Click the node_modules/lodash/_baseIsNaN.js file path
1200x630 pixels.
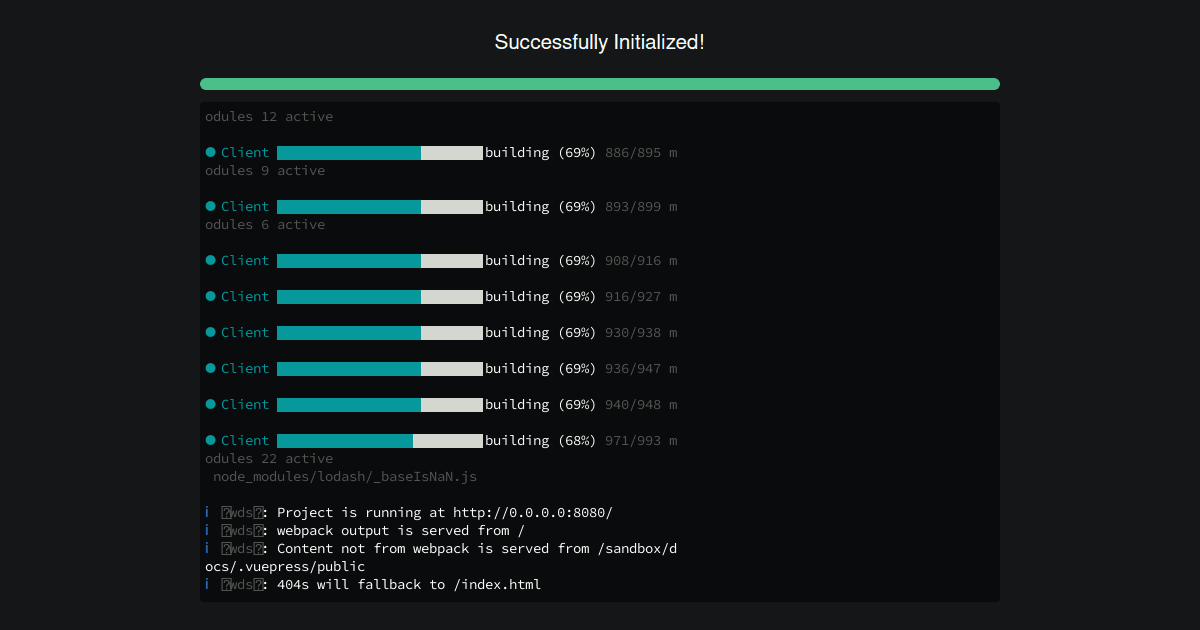345,476
